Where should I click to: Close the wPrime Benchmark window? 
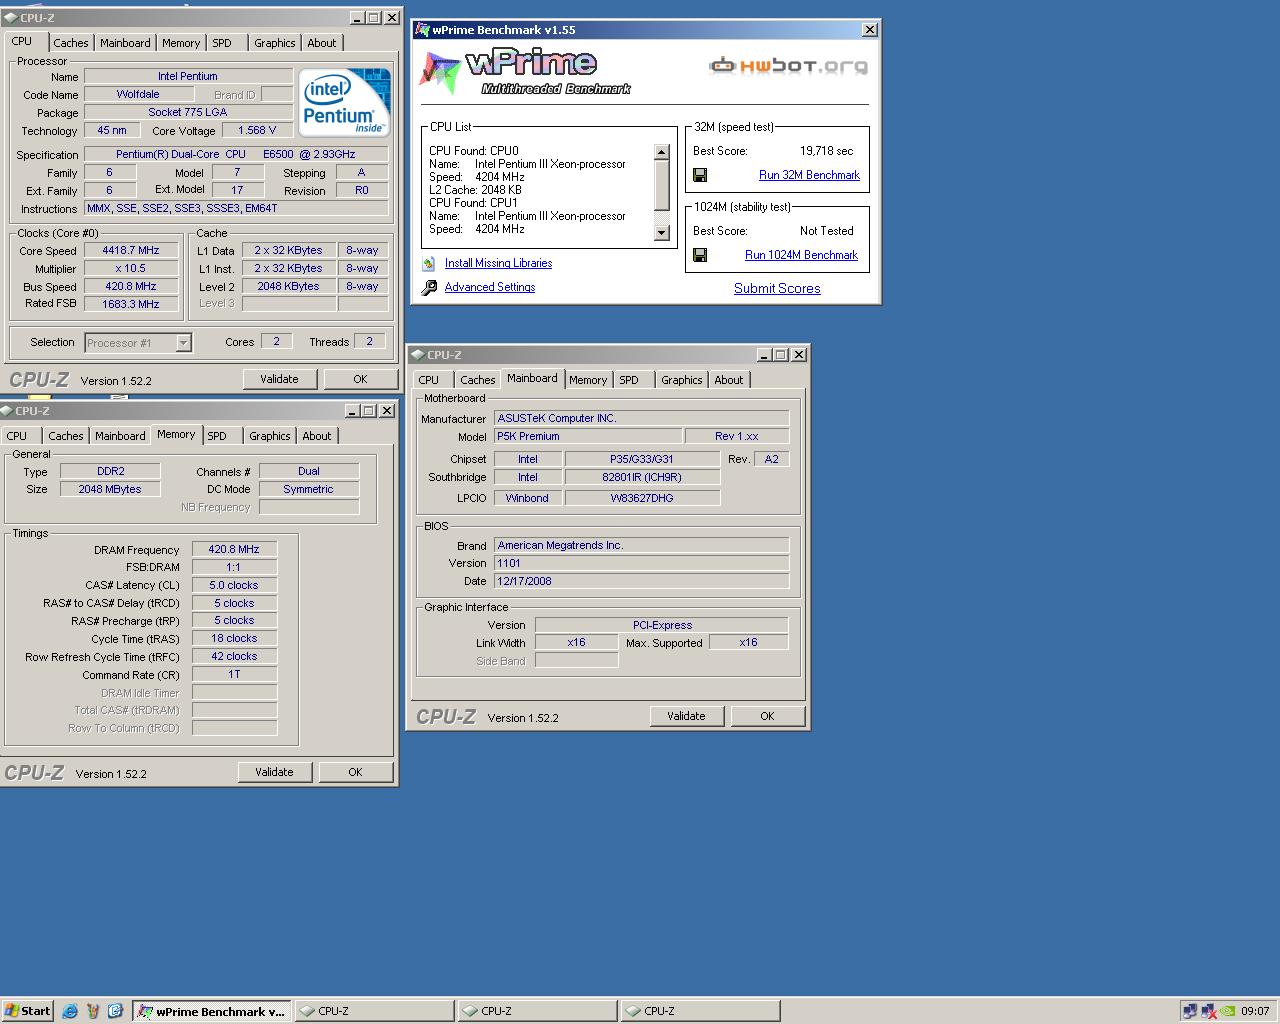click(x=870, y=30)
